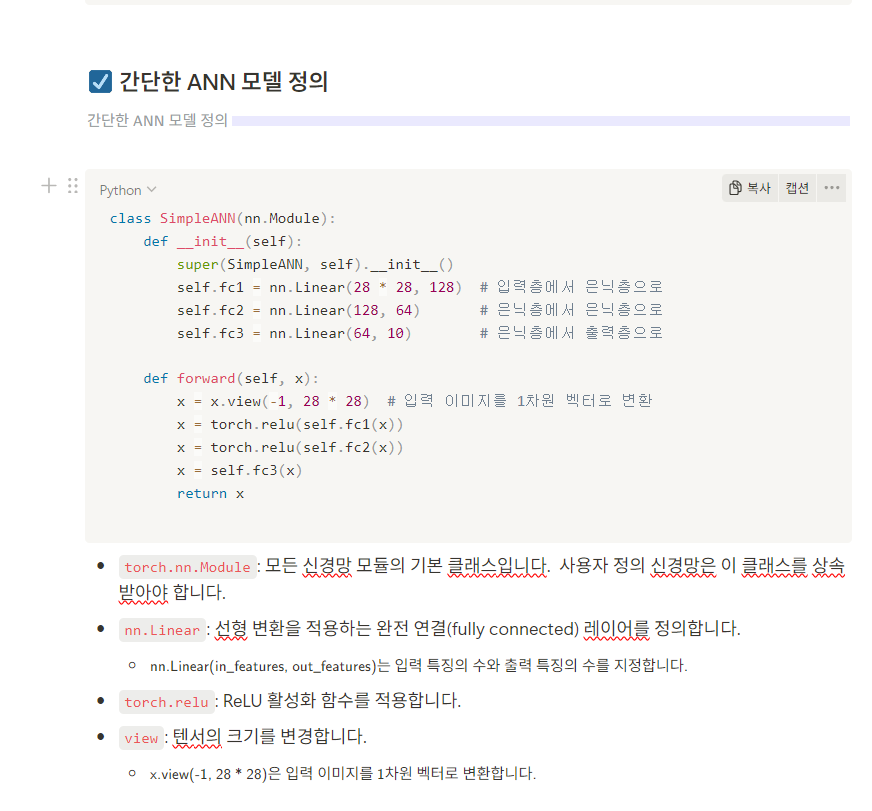Viewport: 872px width, 811px height.
Task: Click the view inline code tag
Action: click(x=141, y=738)
